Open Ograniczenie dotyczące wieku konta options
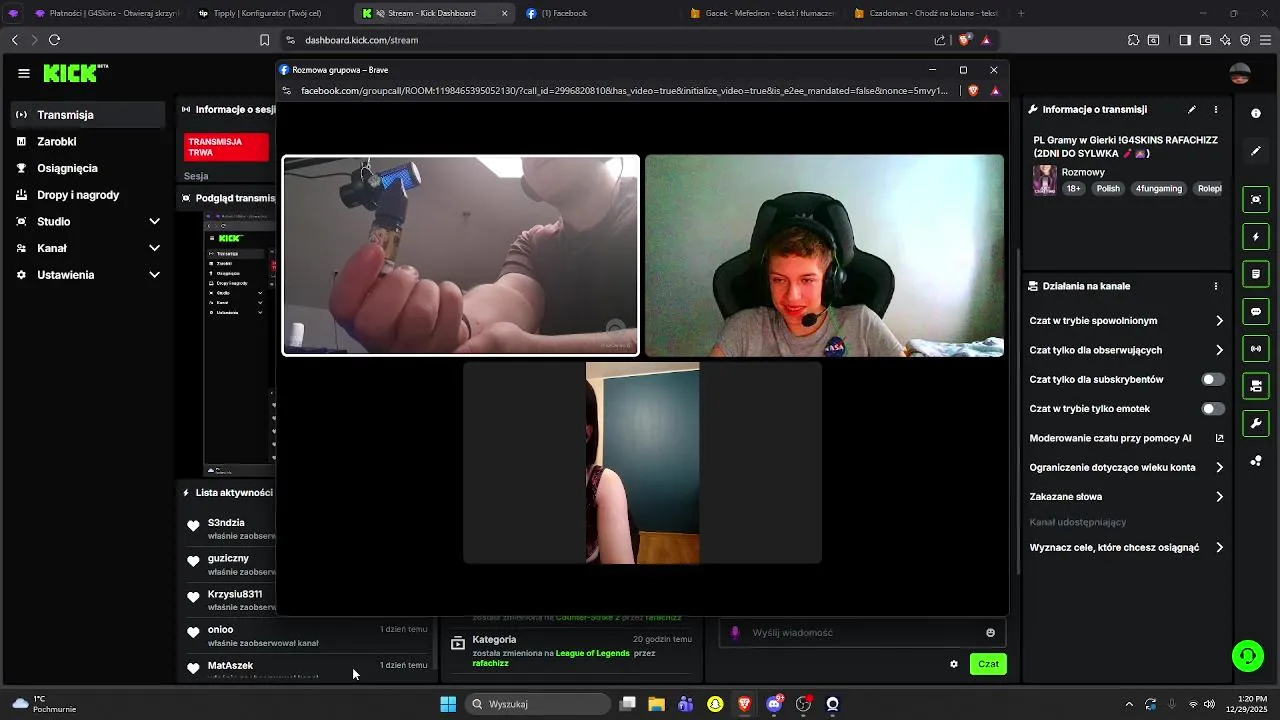The width and height of the screenshot is (1280, 720). click(x=1126, y=467)
